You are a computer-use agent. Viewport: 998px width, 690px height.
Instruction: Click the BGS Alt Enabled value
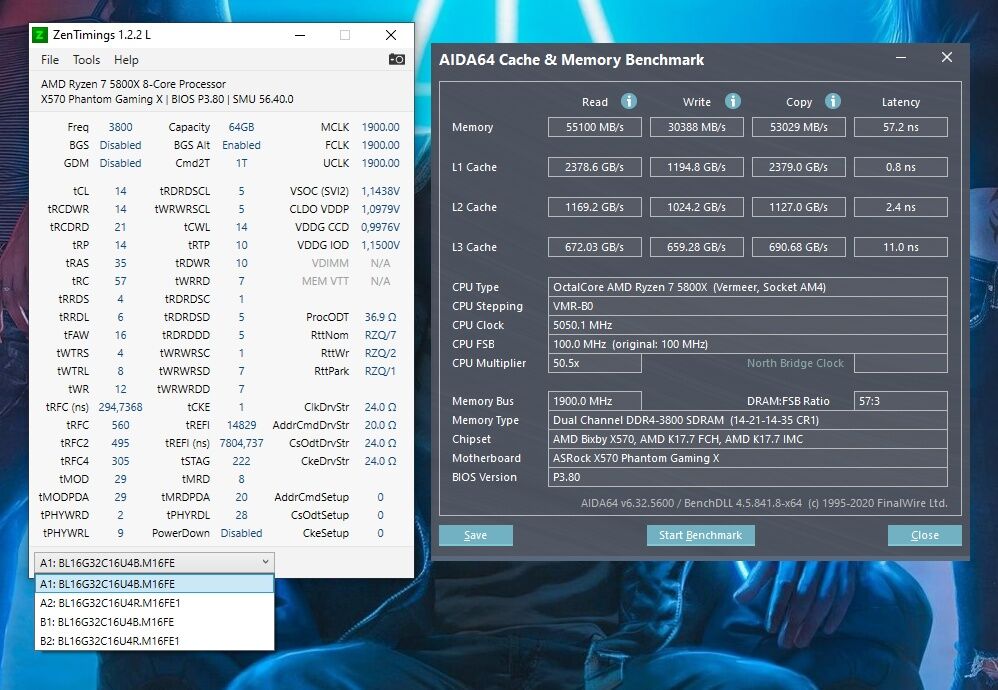point(241,145)
